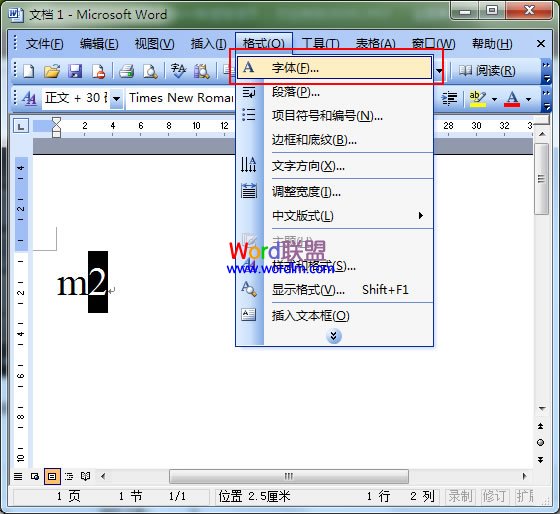
Task: Switch to Web Layout view icon
Action: click(x=35, y=476)
